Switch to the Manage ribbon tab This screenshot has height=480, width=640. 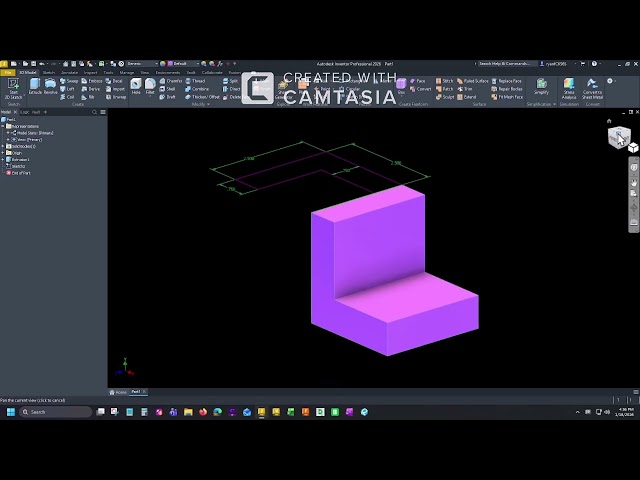point(127,73)
